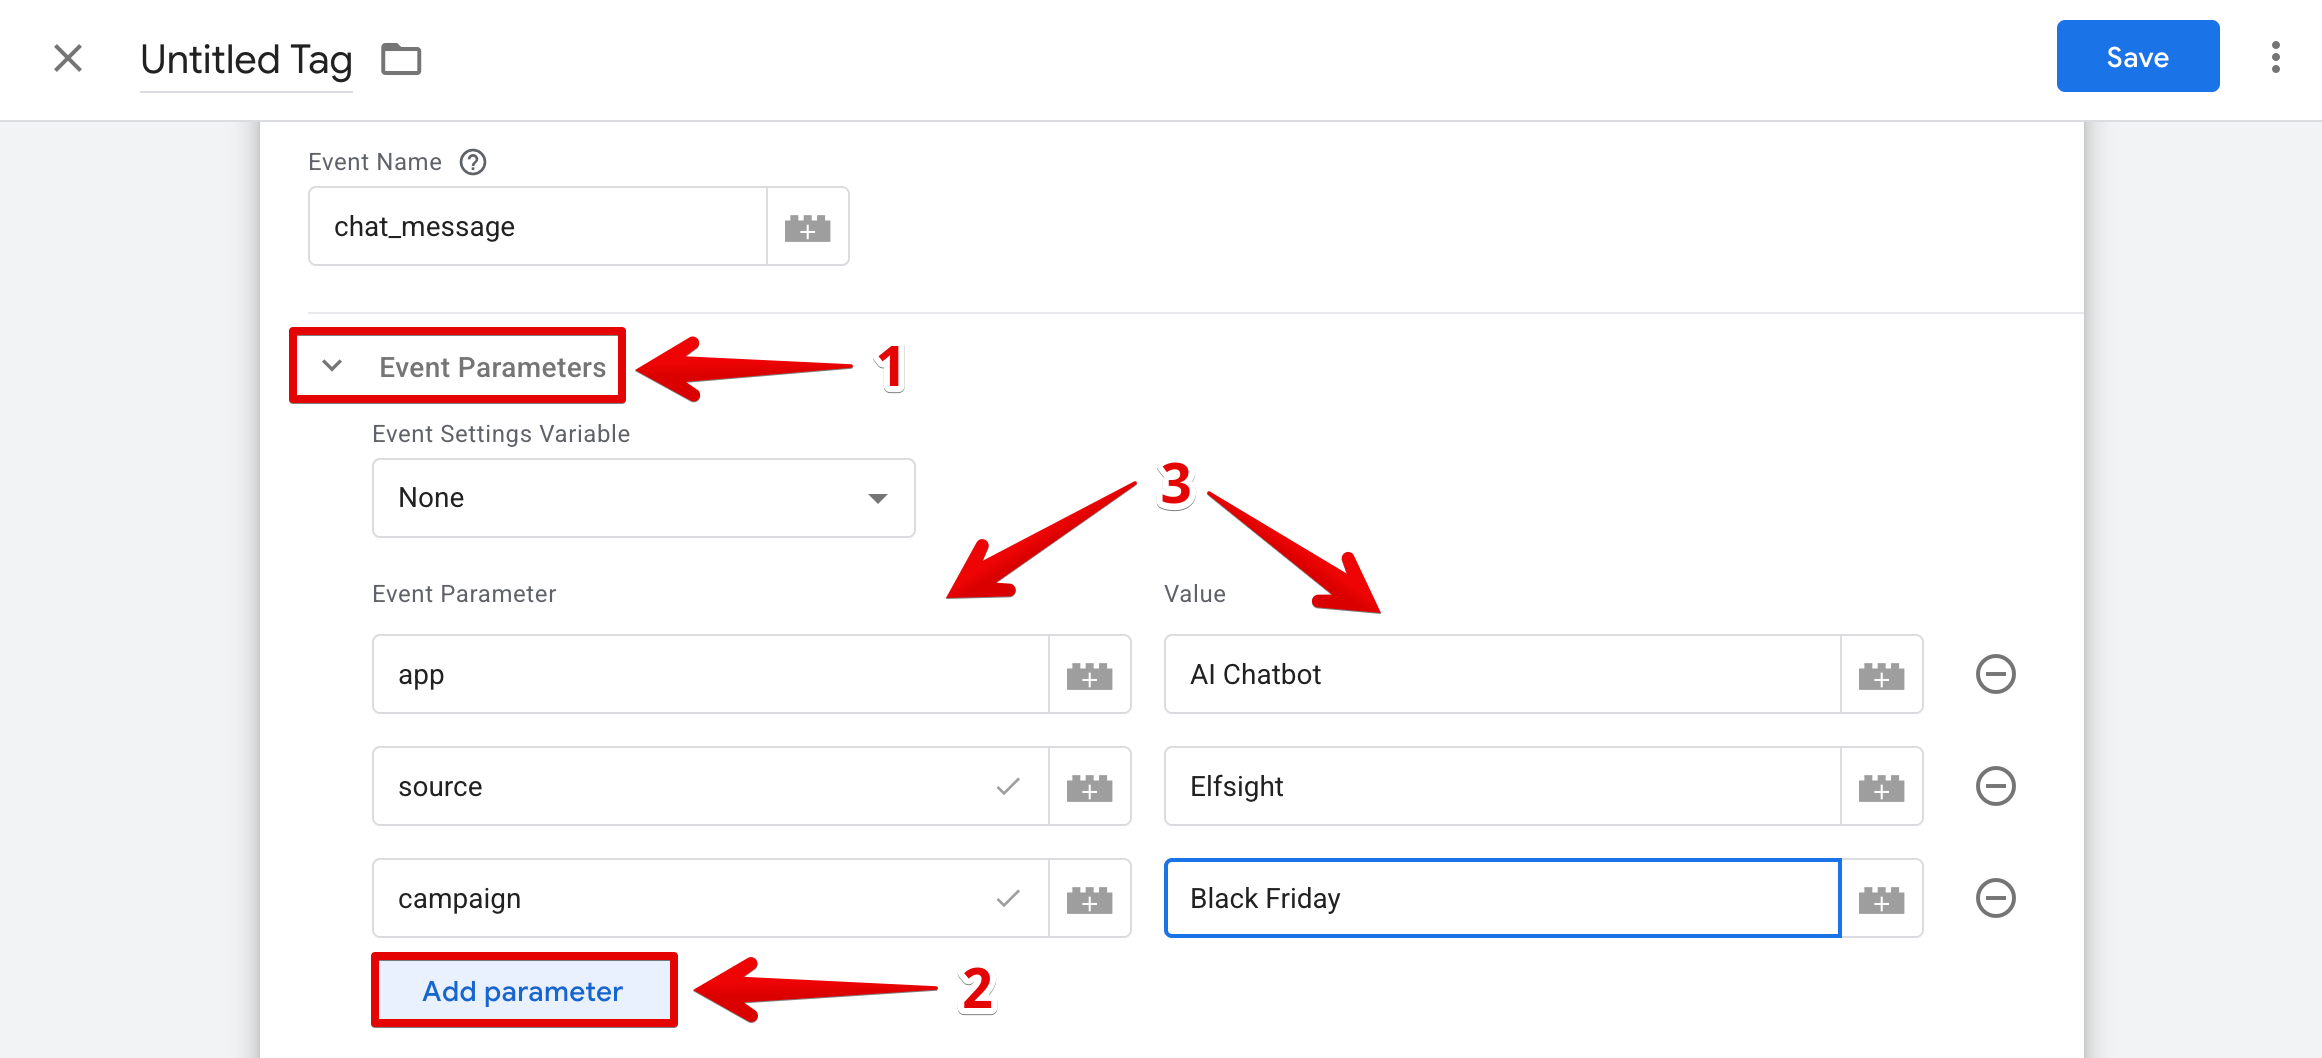2322x1058 pixels.
Task: Insert variable into Black Friday value
Action: point(1881,899)
